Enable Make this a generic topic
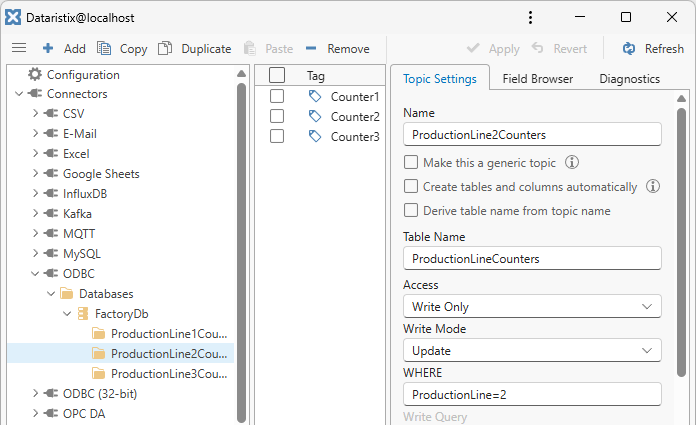 point(411,162)
